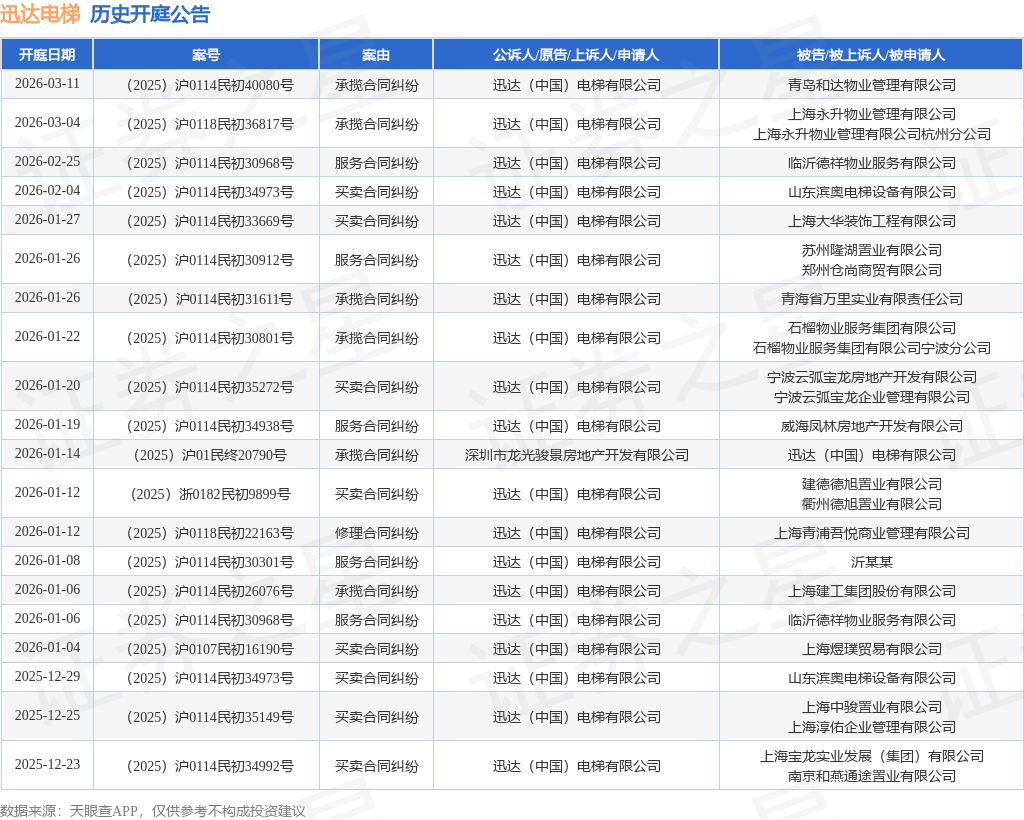
Task: Click defendant 衢州德旭置业有限公司
Action: 872,504
